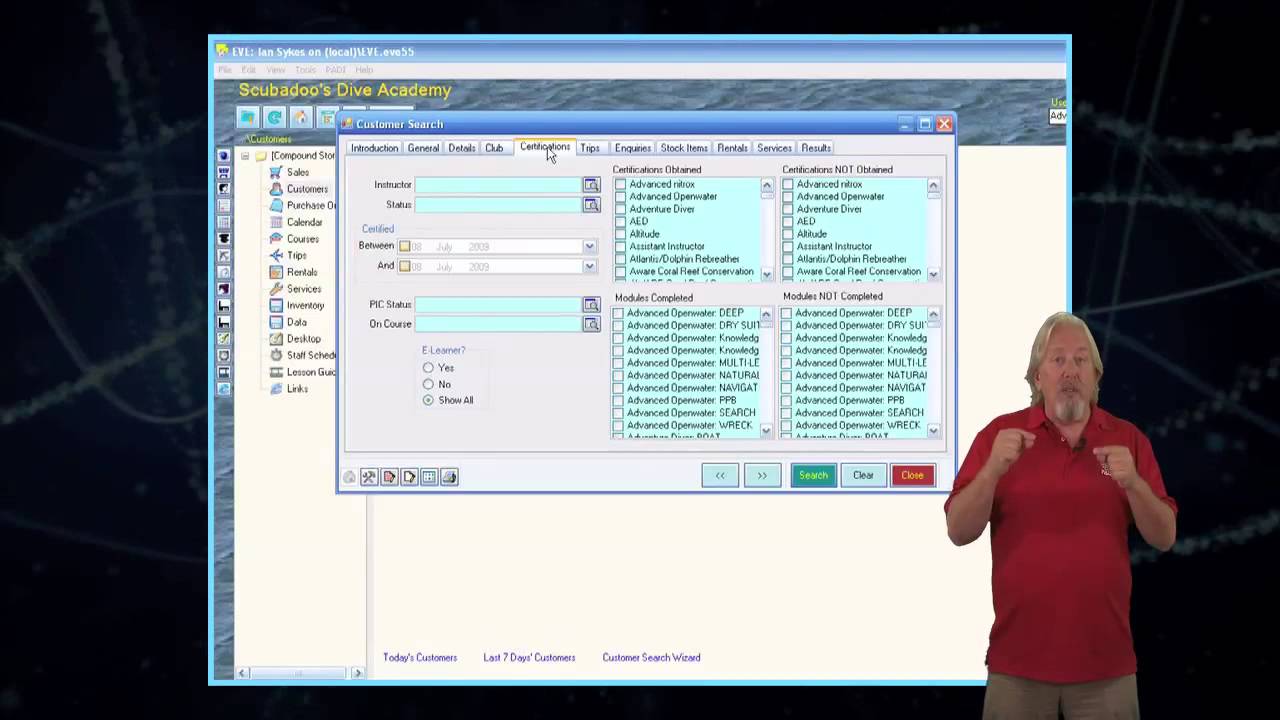Click down arrow of Modules Completed list

coord(766,430)
